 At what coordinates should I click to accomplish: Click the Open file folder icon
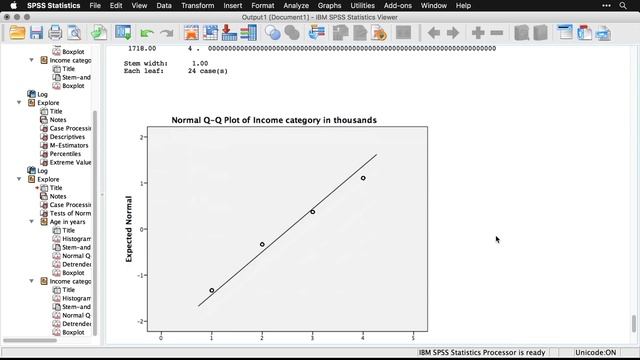coord(17,33)
